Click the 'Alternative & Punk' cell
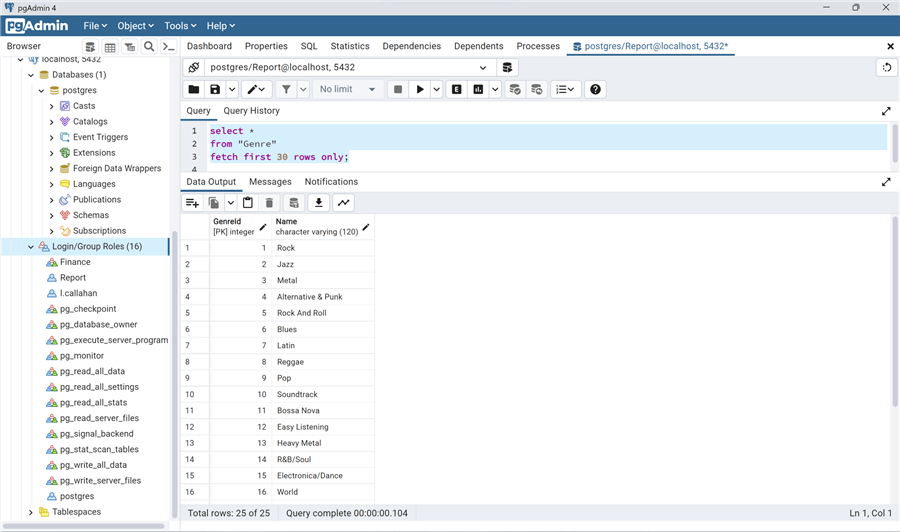Image resolution: width=900 pixels, height=532 pixels. tap(323, 297)
